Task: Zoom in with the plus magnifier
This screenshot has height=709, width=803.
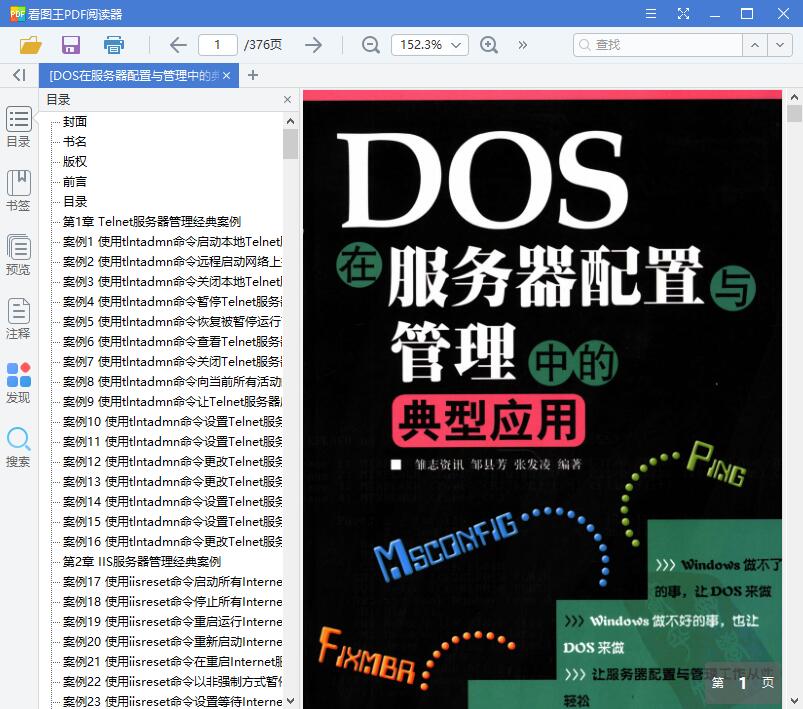Action: pos(489,45)
